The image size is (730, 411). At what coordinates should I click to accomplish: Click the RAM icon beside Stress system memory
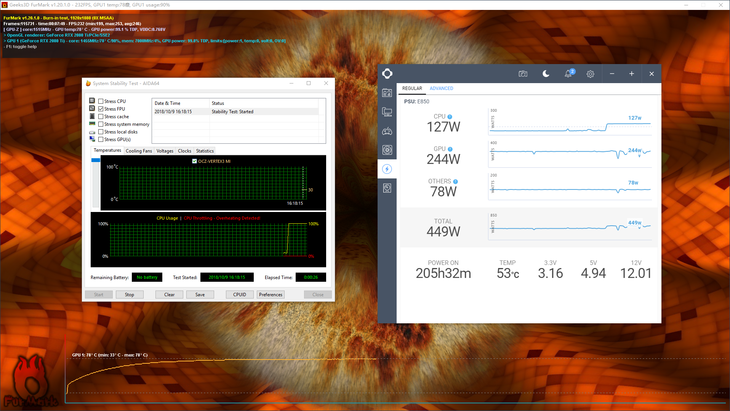click(92, 124)
